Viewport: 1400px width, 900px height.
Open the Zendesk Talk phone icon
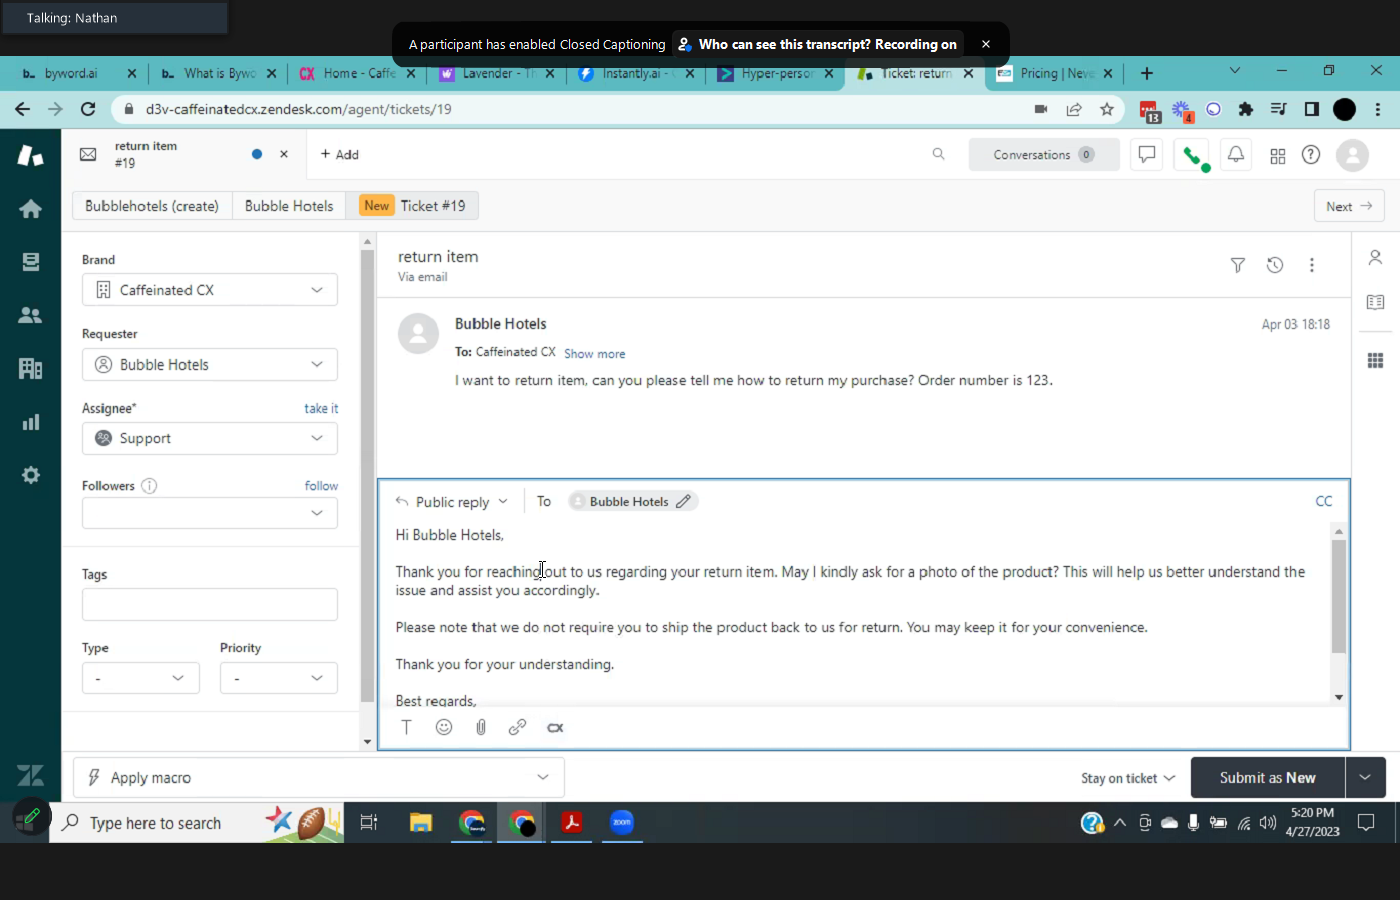1192,155
